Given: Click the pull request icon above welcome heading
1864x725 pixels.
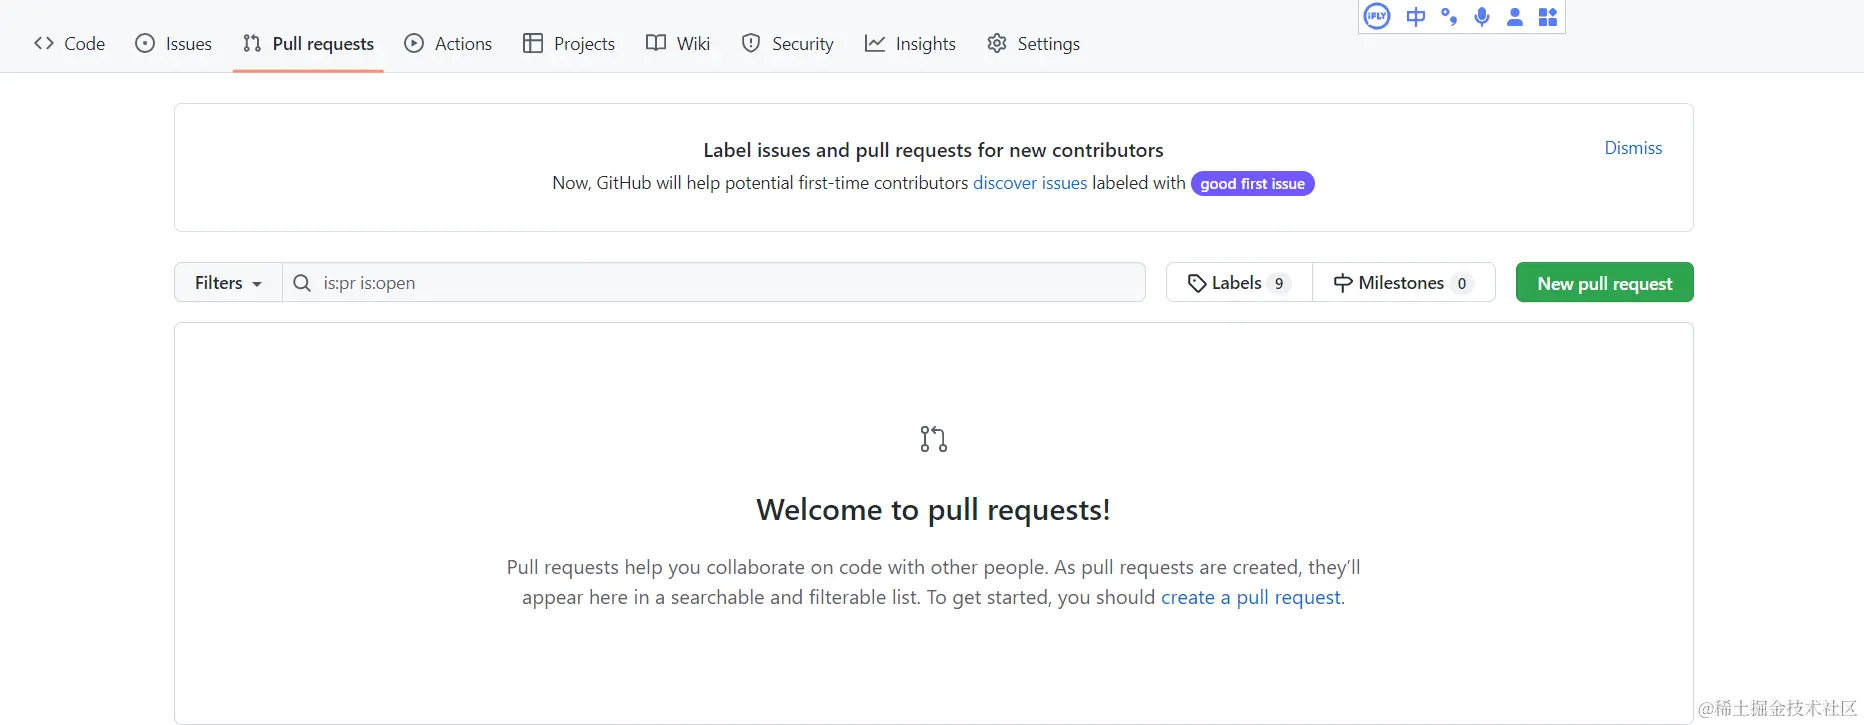Looking at the screenshot, I should coord(934,439).
